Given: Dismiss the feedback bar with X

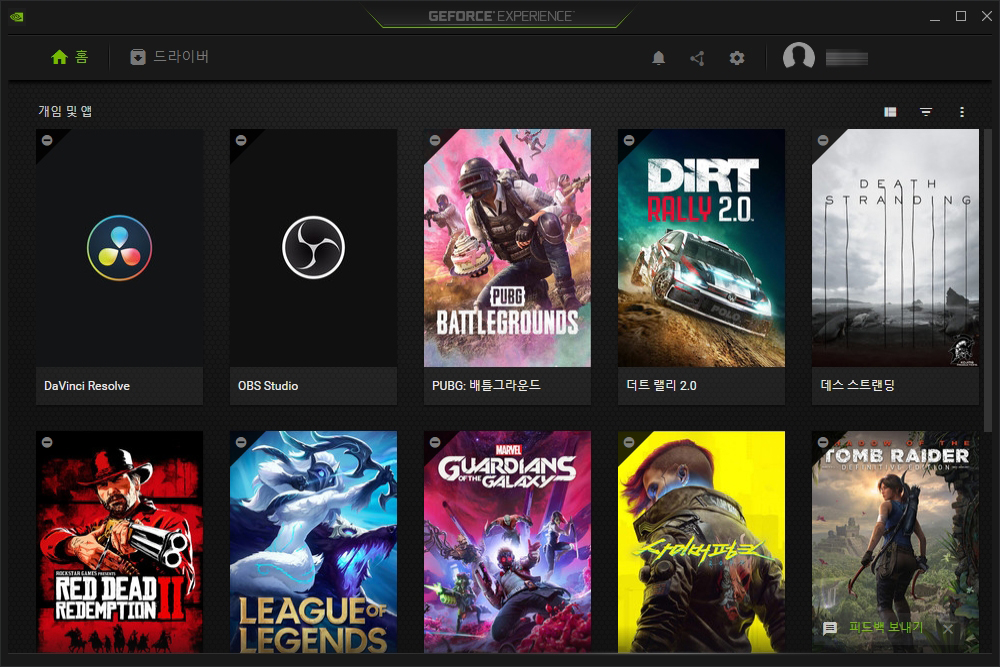Looking at the screenshot, I should coord(948,629).
